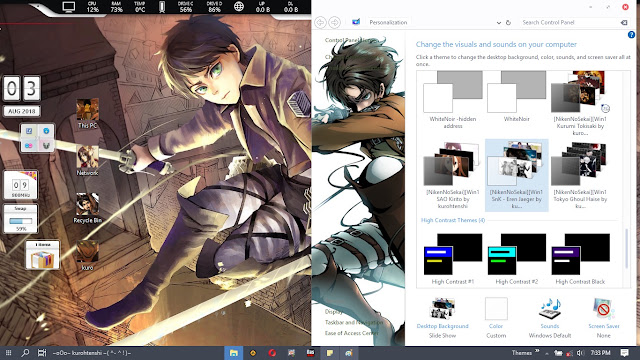Click the DRIVE D 86% reading
The height and width of the screenshot is (360, 640).
coord(214,7)
